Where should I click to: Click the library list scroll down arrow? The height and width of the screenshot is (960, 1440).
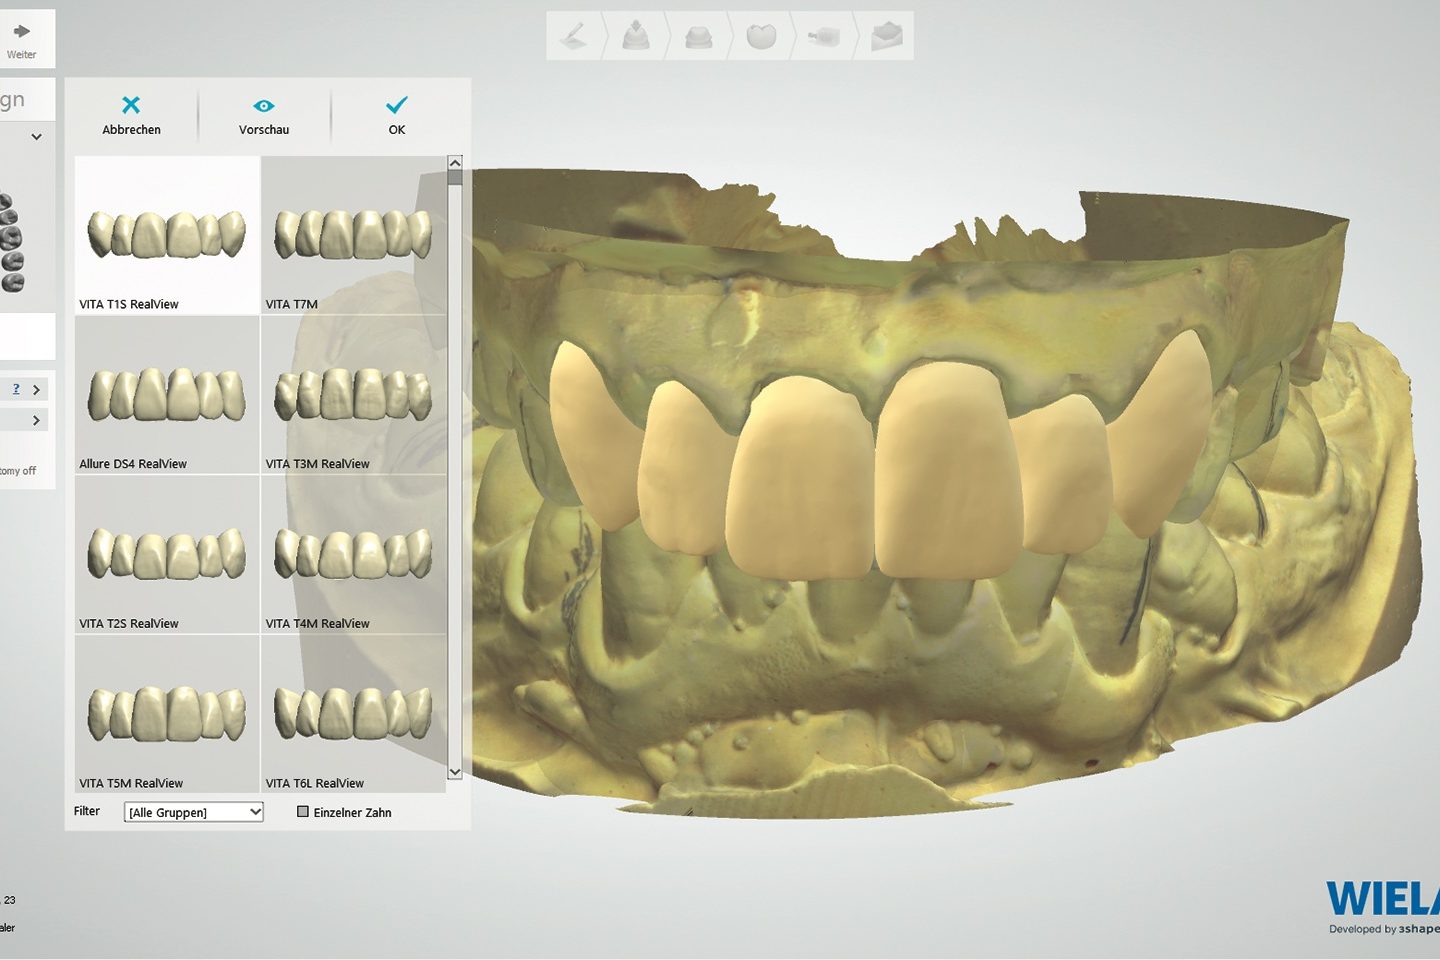(455, 772)
